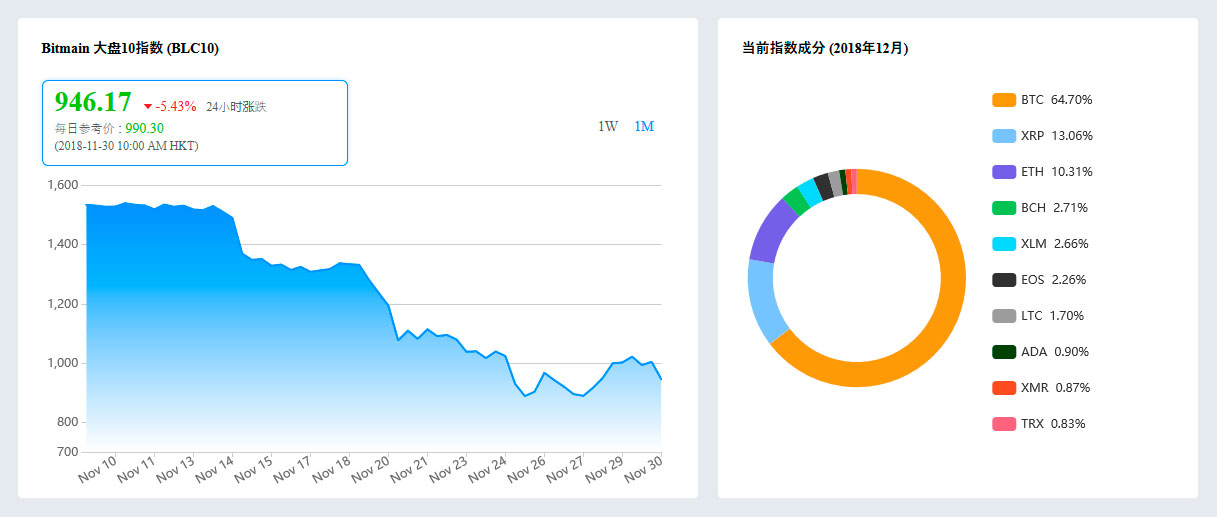This screenshot has width=1217, height=517.
Task: Click the BCH green legend swatch
Action: [1004, 208]
